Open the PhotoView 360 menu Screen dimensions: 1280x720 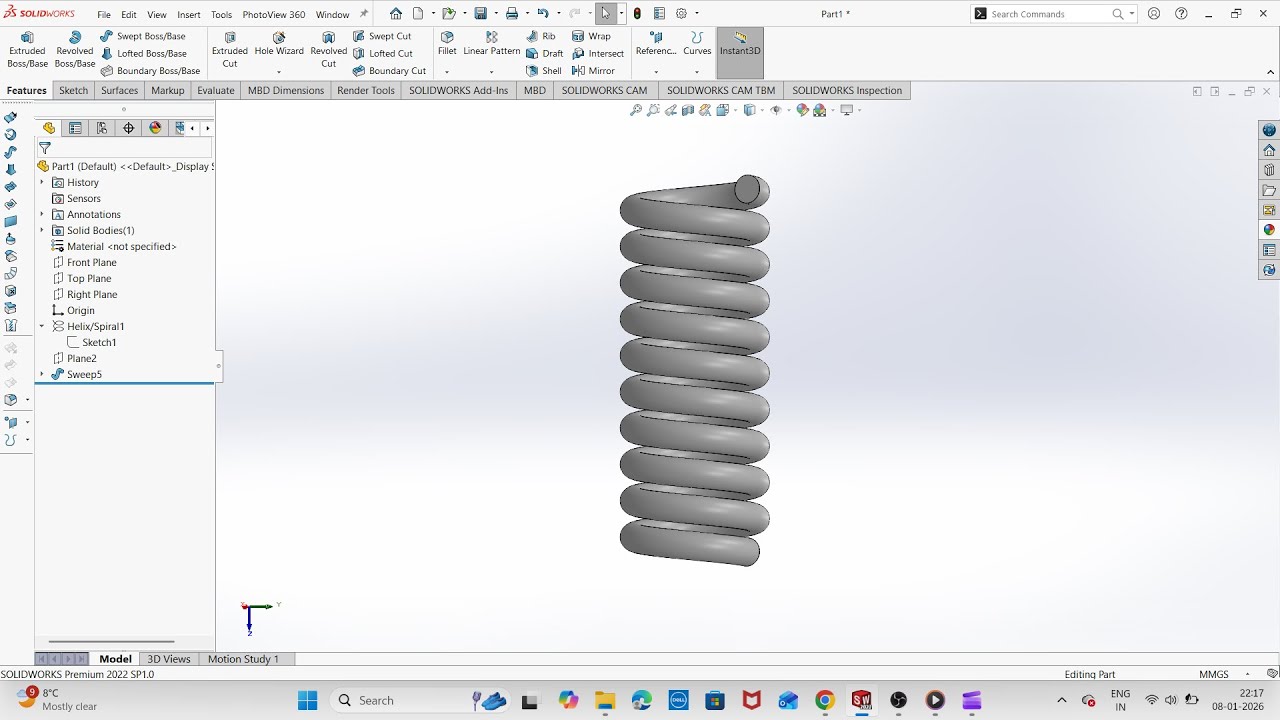tap(274, 15)
